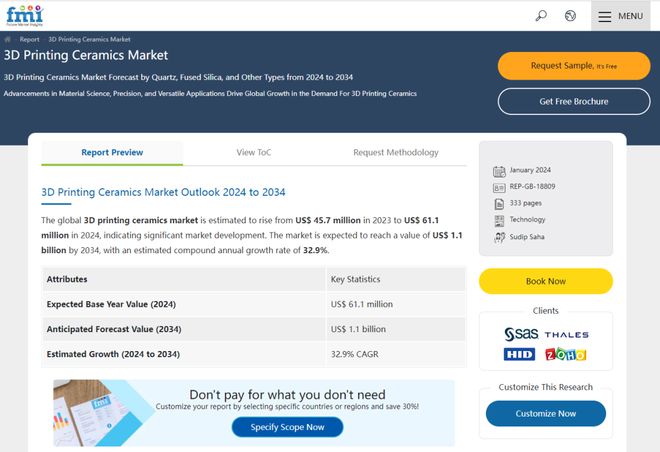Click the globe language icon
This screenshot has width=660, height=452.
[x=570, y=16]
